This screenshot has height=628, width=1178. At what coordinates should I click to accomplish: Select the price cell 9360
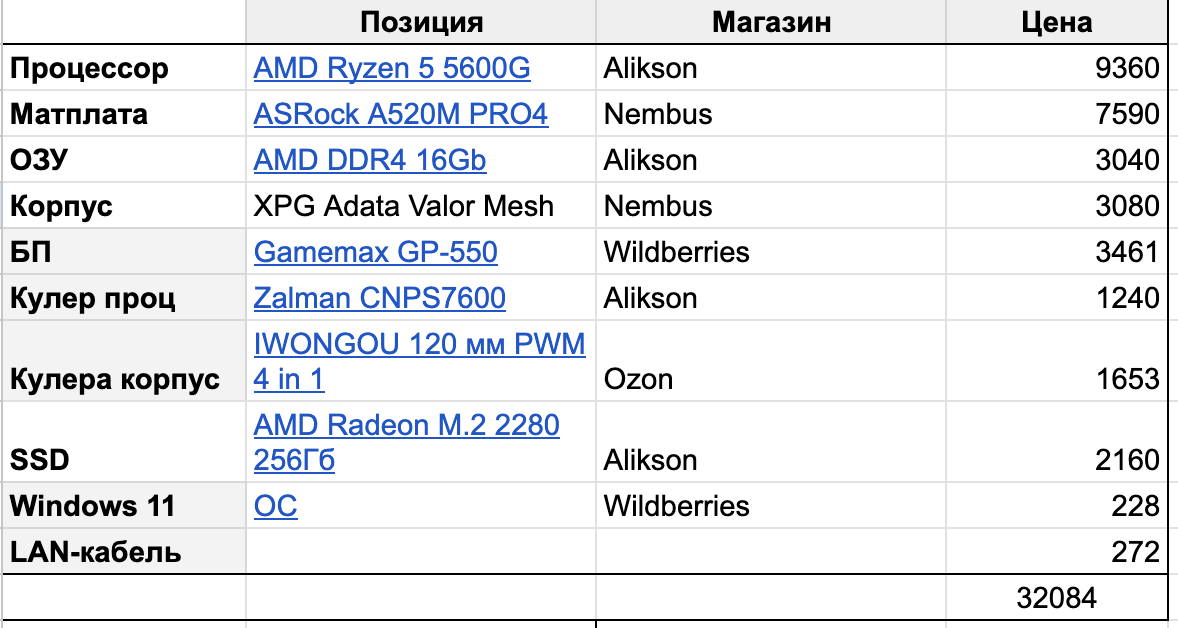(1056, 68)
